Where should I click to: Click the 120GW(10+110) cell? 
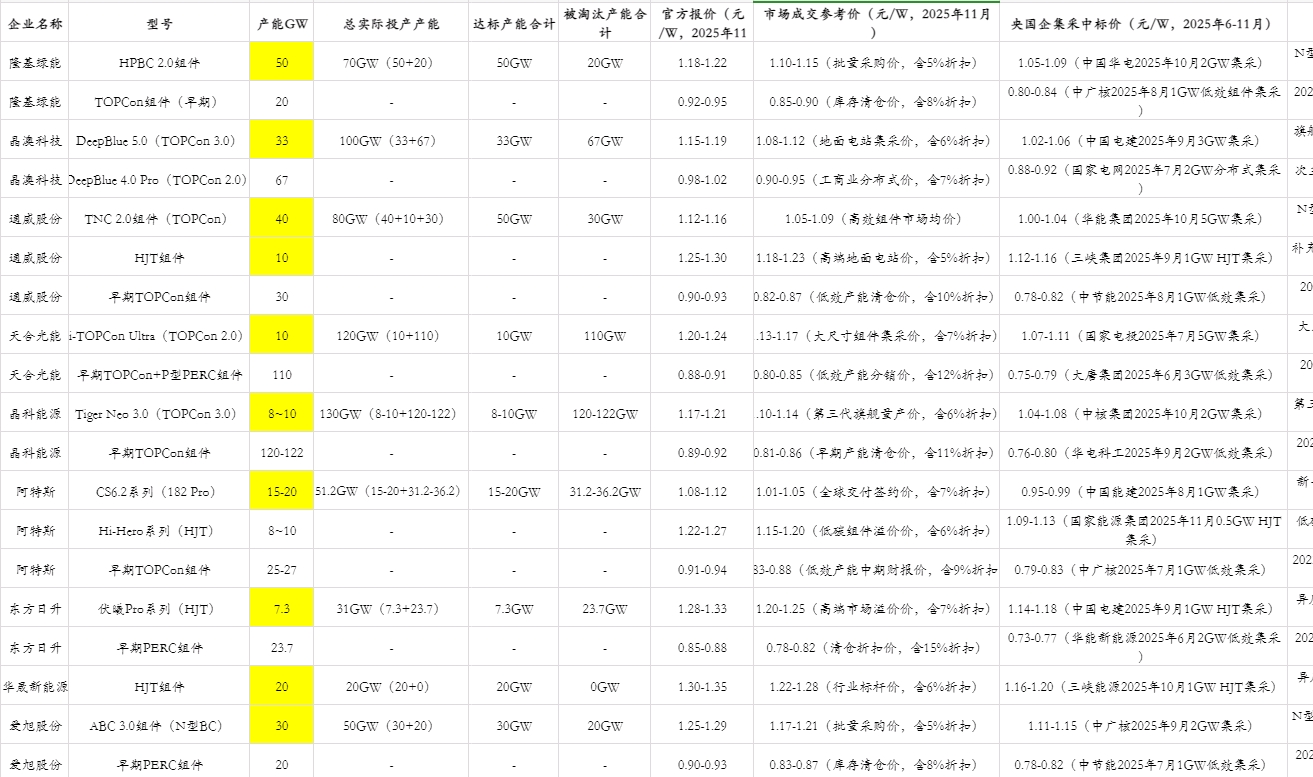tap(391, 335)
